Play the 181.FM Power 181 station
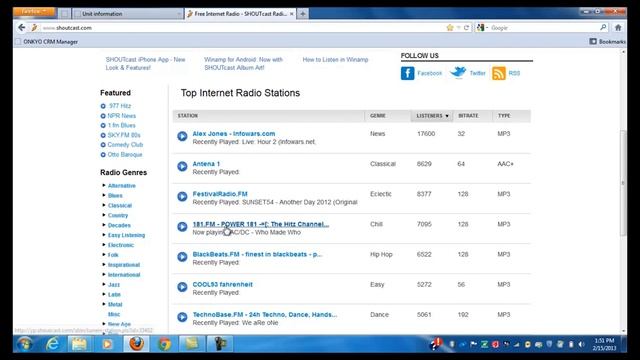The width and height of the screenshot is (640, 360). click(182, 227)
